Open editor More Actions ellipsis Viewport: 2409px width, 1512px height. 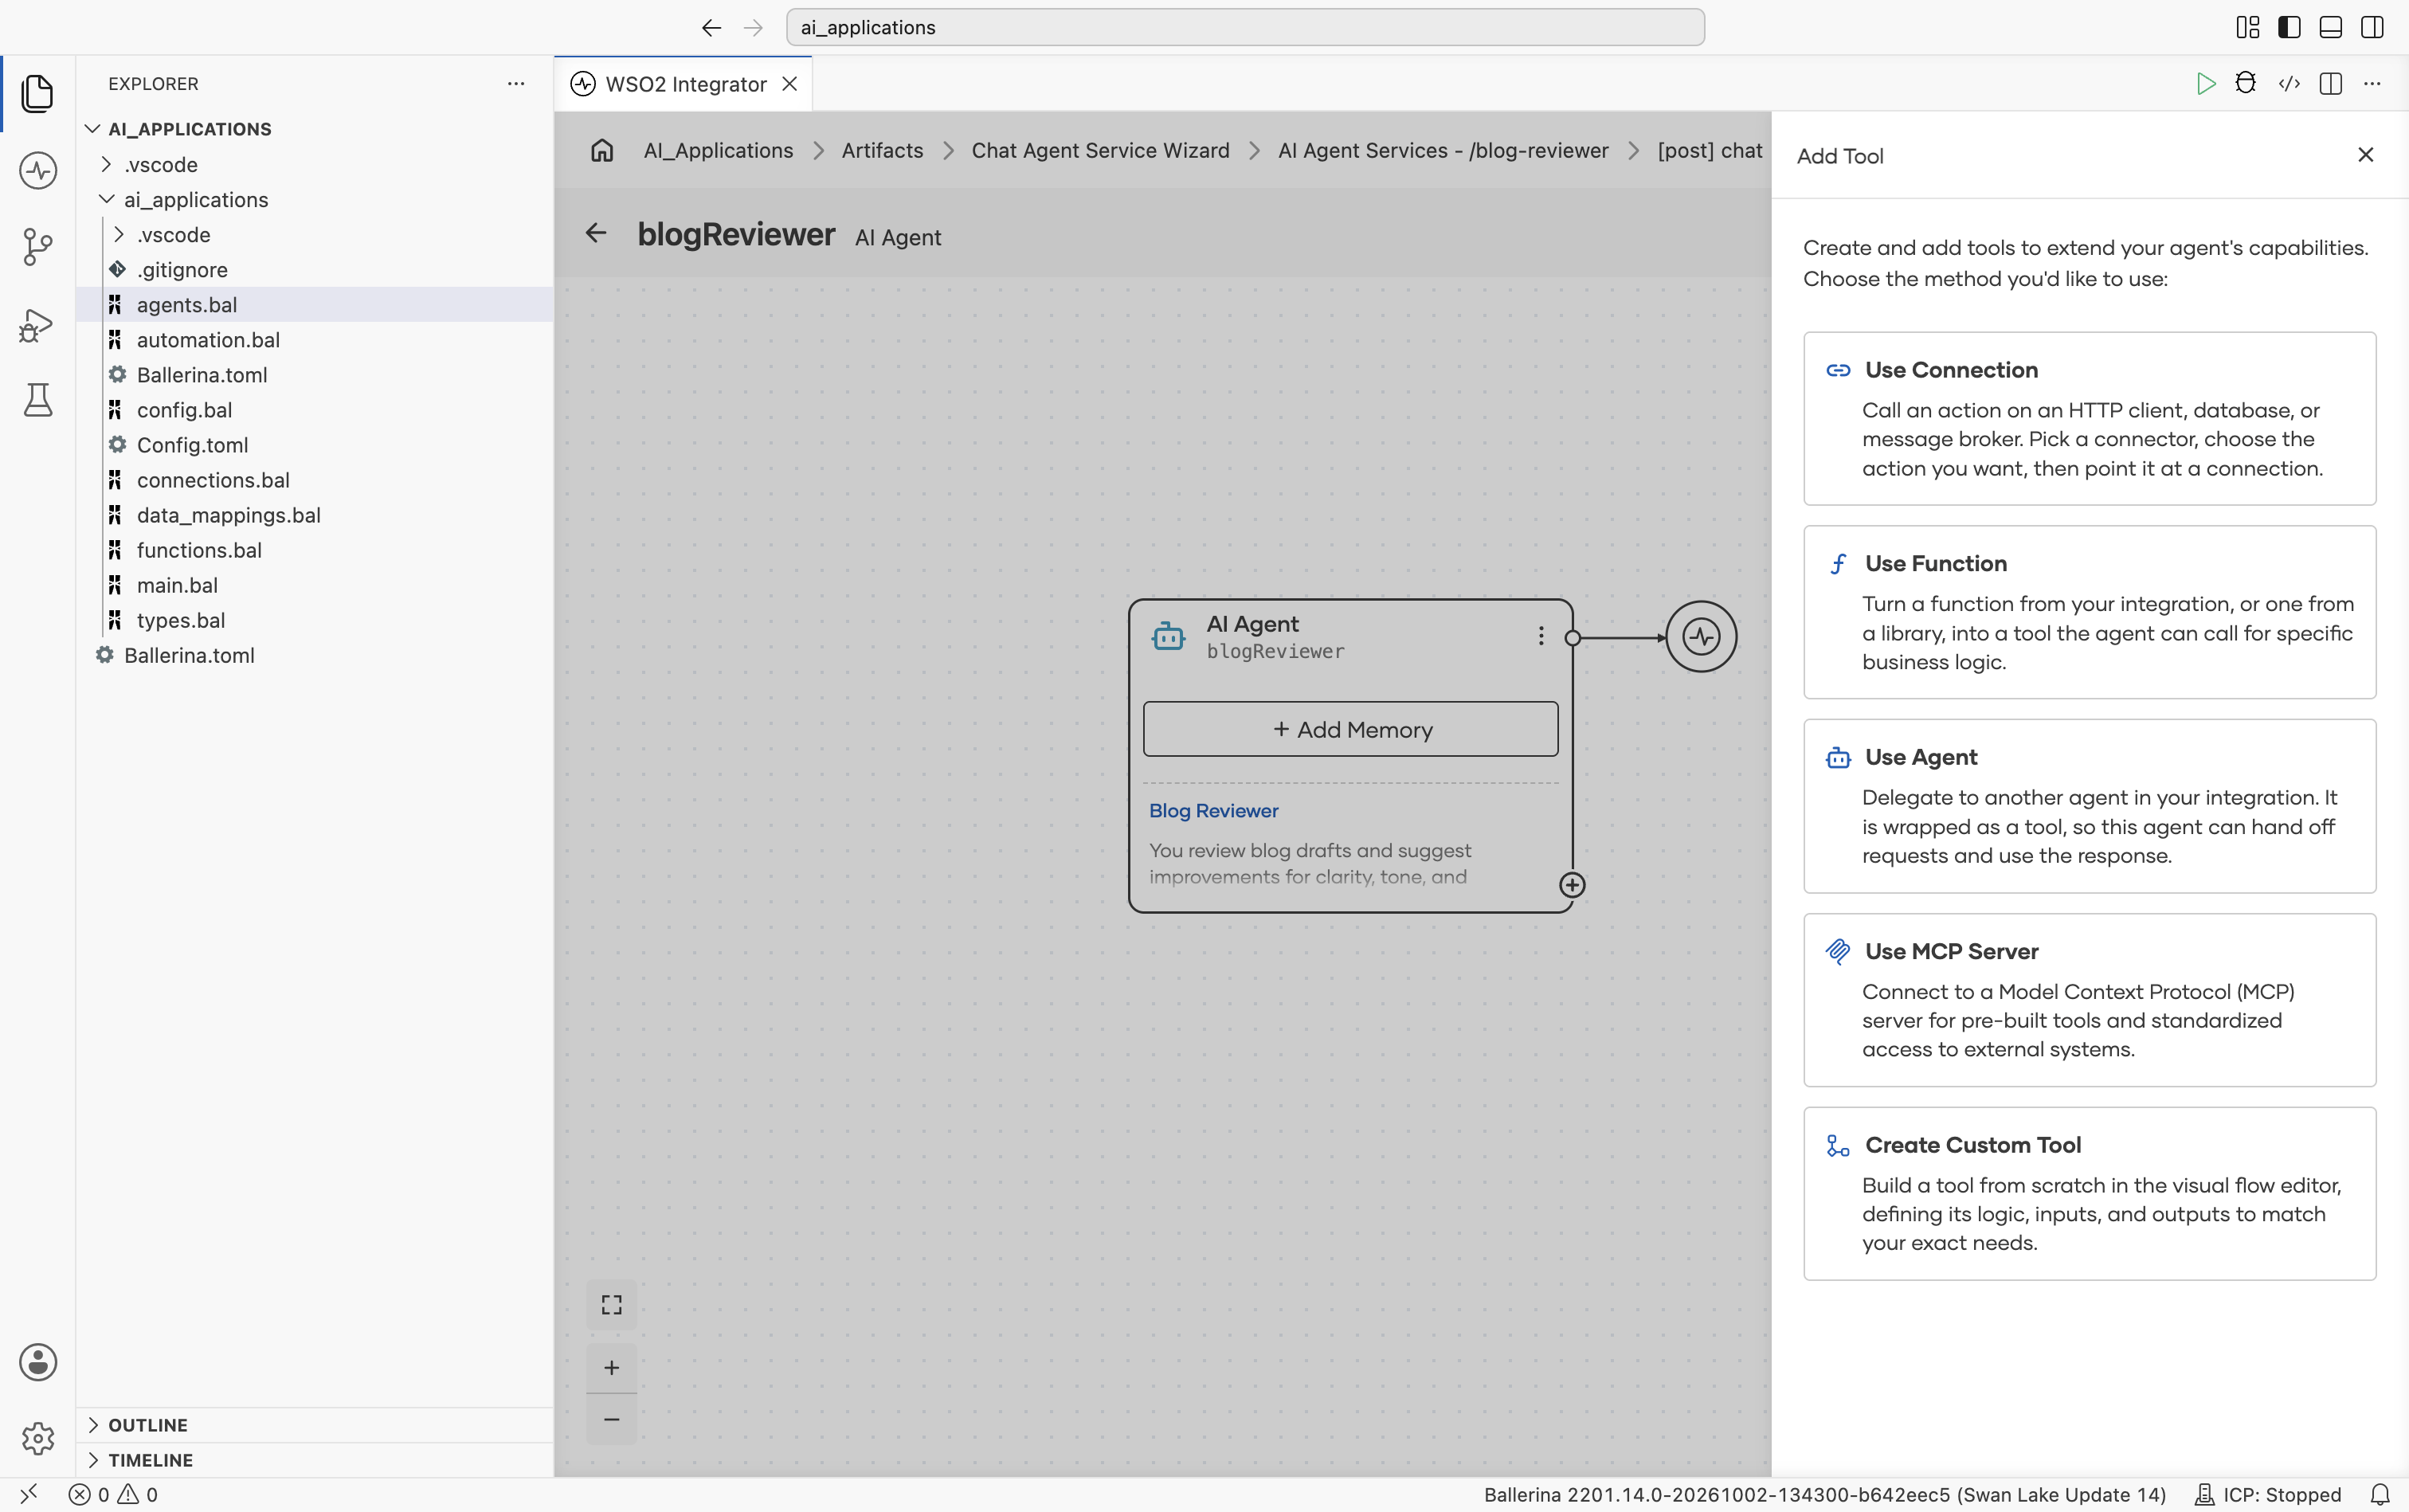click(x=2372, y=84)
